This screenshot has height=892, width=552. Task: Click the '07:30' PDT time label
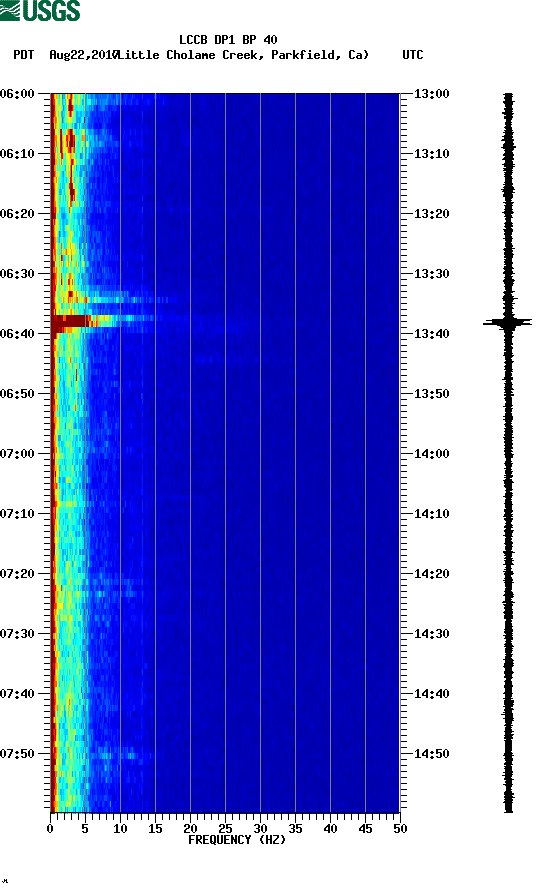pos(18,634)
